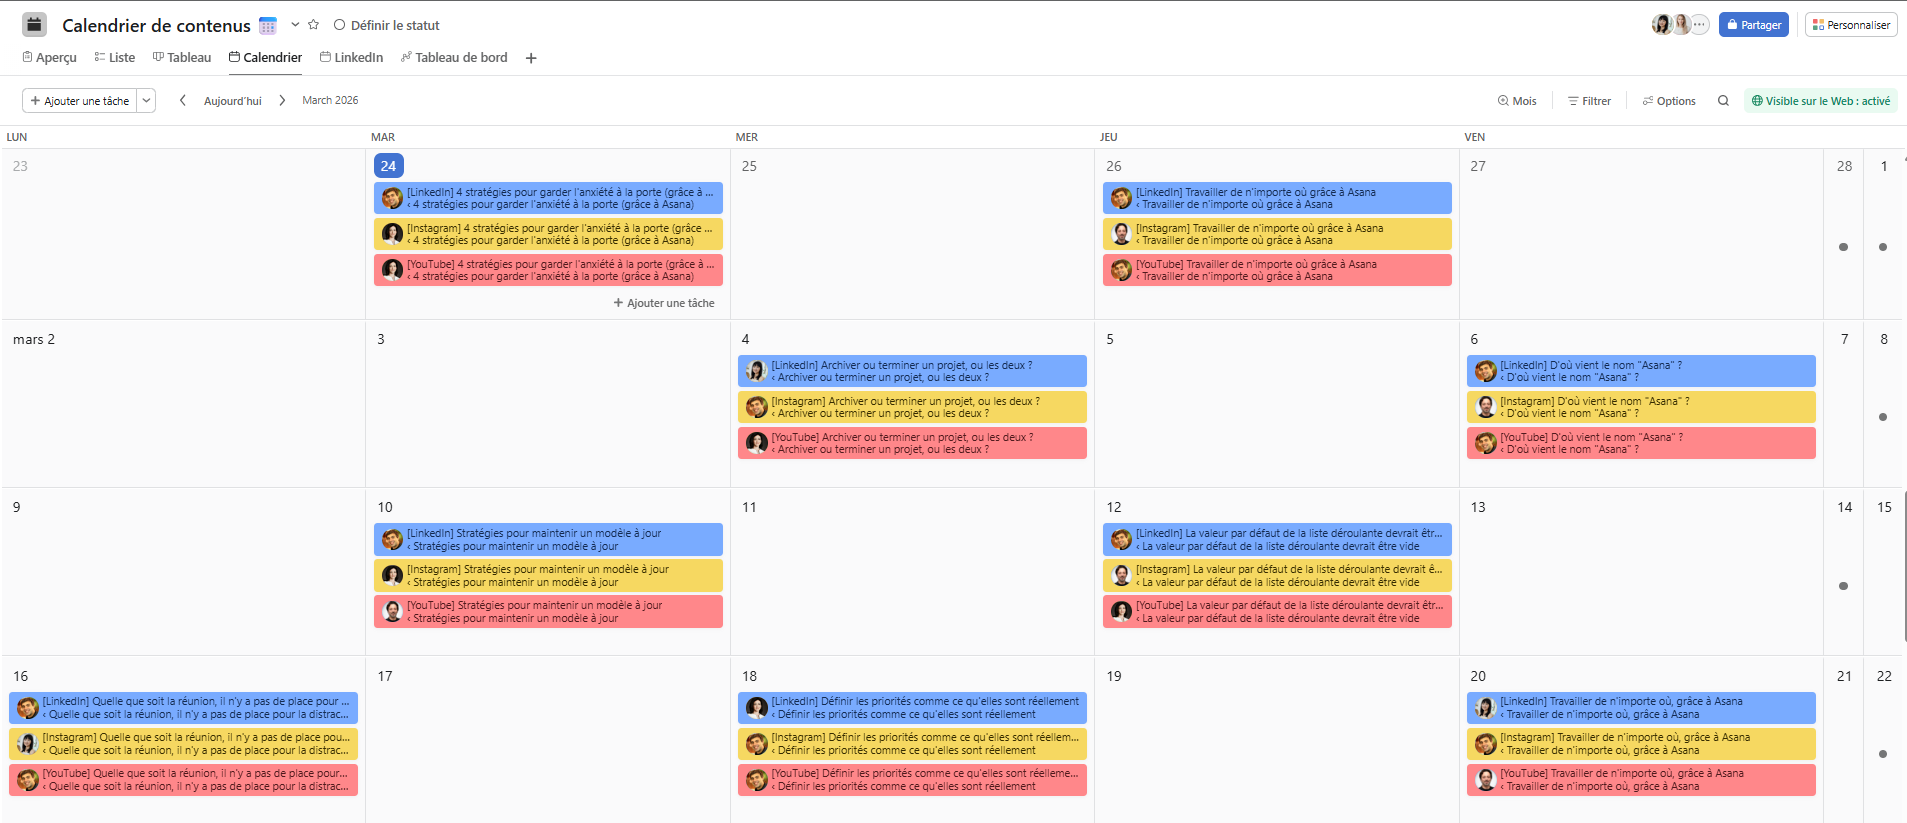Viewport: 1907px width, 823px height.
Task: Open the Filtrer filter control
Action: pos(1589,101)
